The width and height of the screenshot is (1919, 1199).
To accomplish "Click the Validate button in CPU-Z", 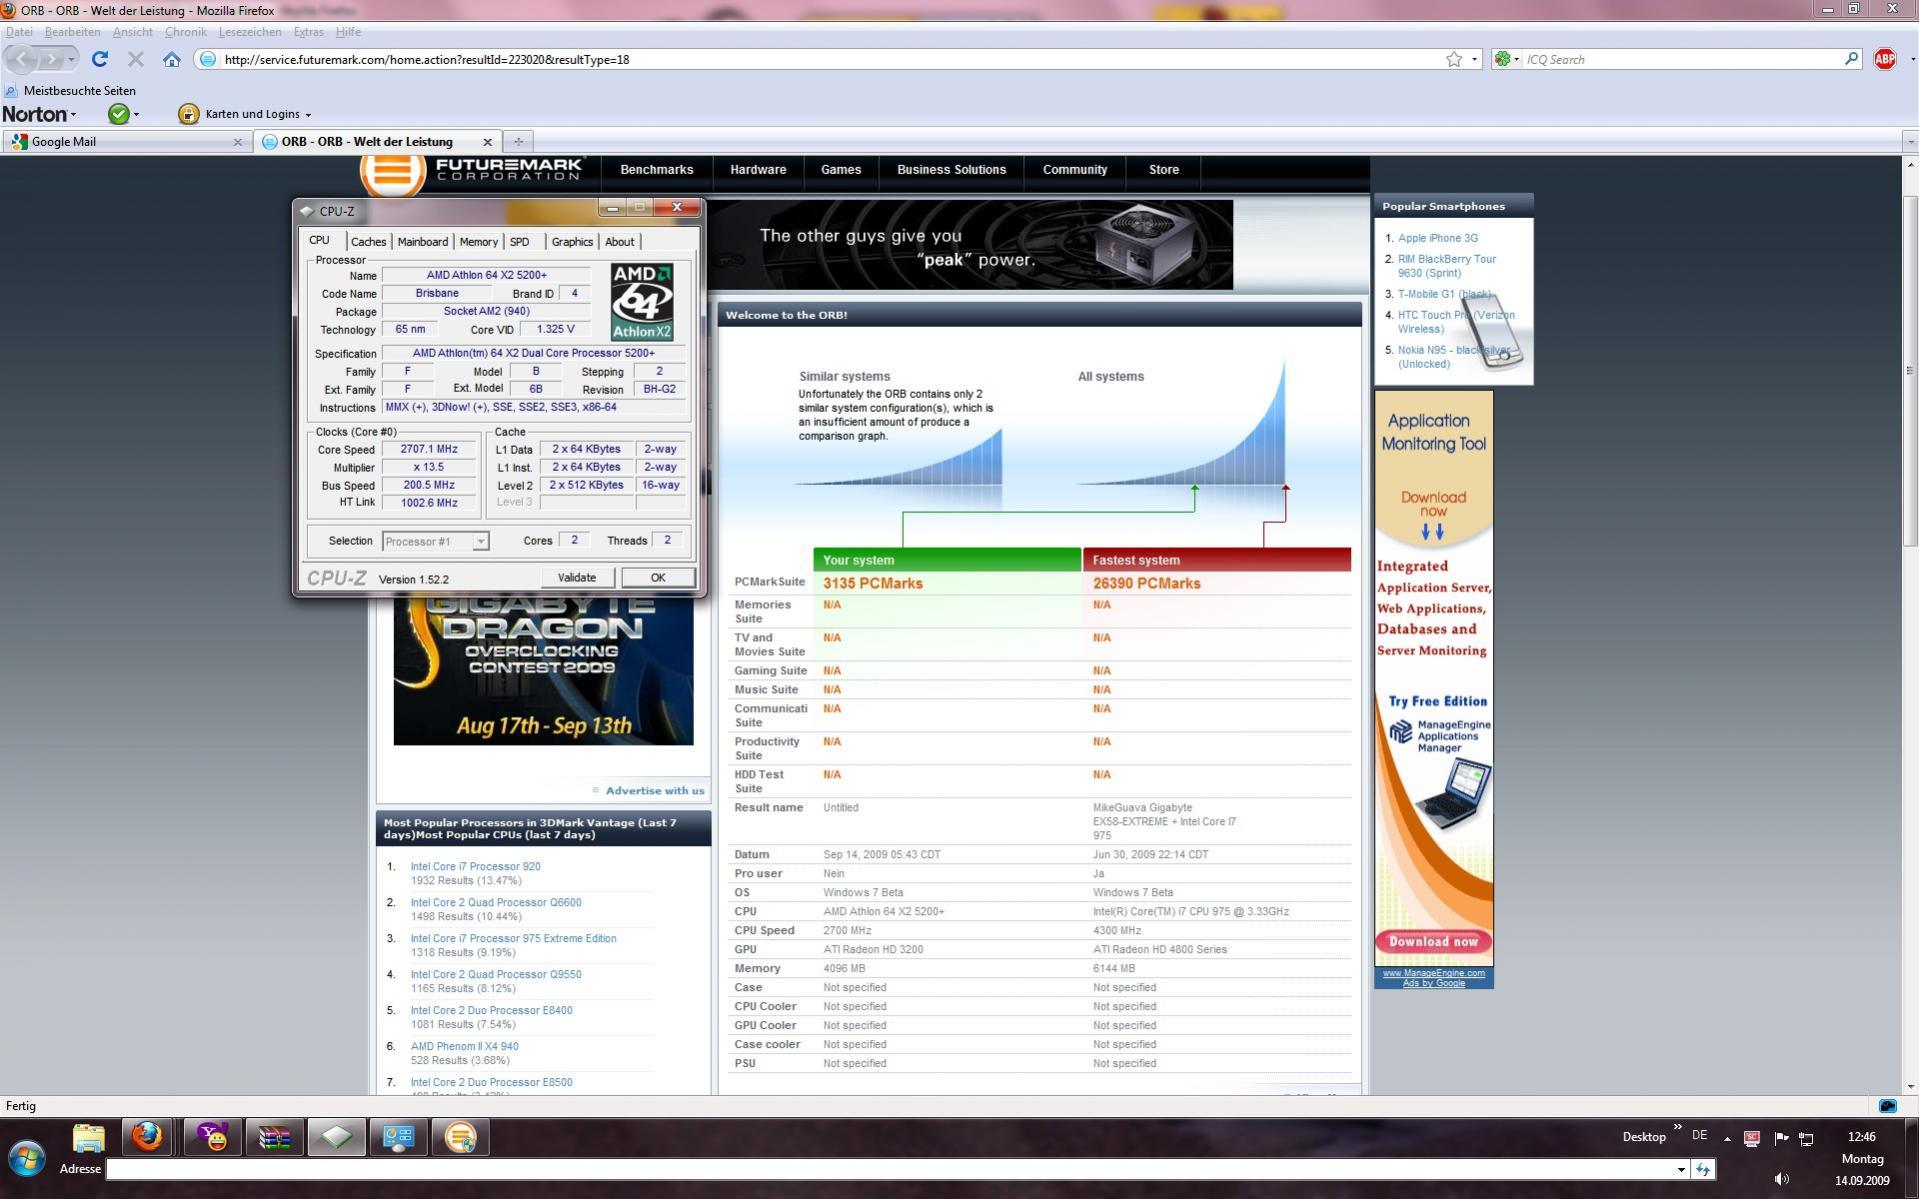I will 576,577.
